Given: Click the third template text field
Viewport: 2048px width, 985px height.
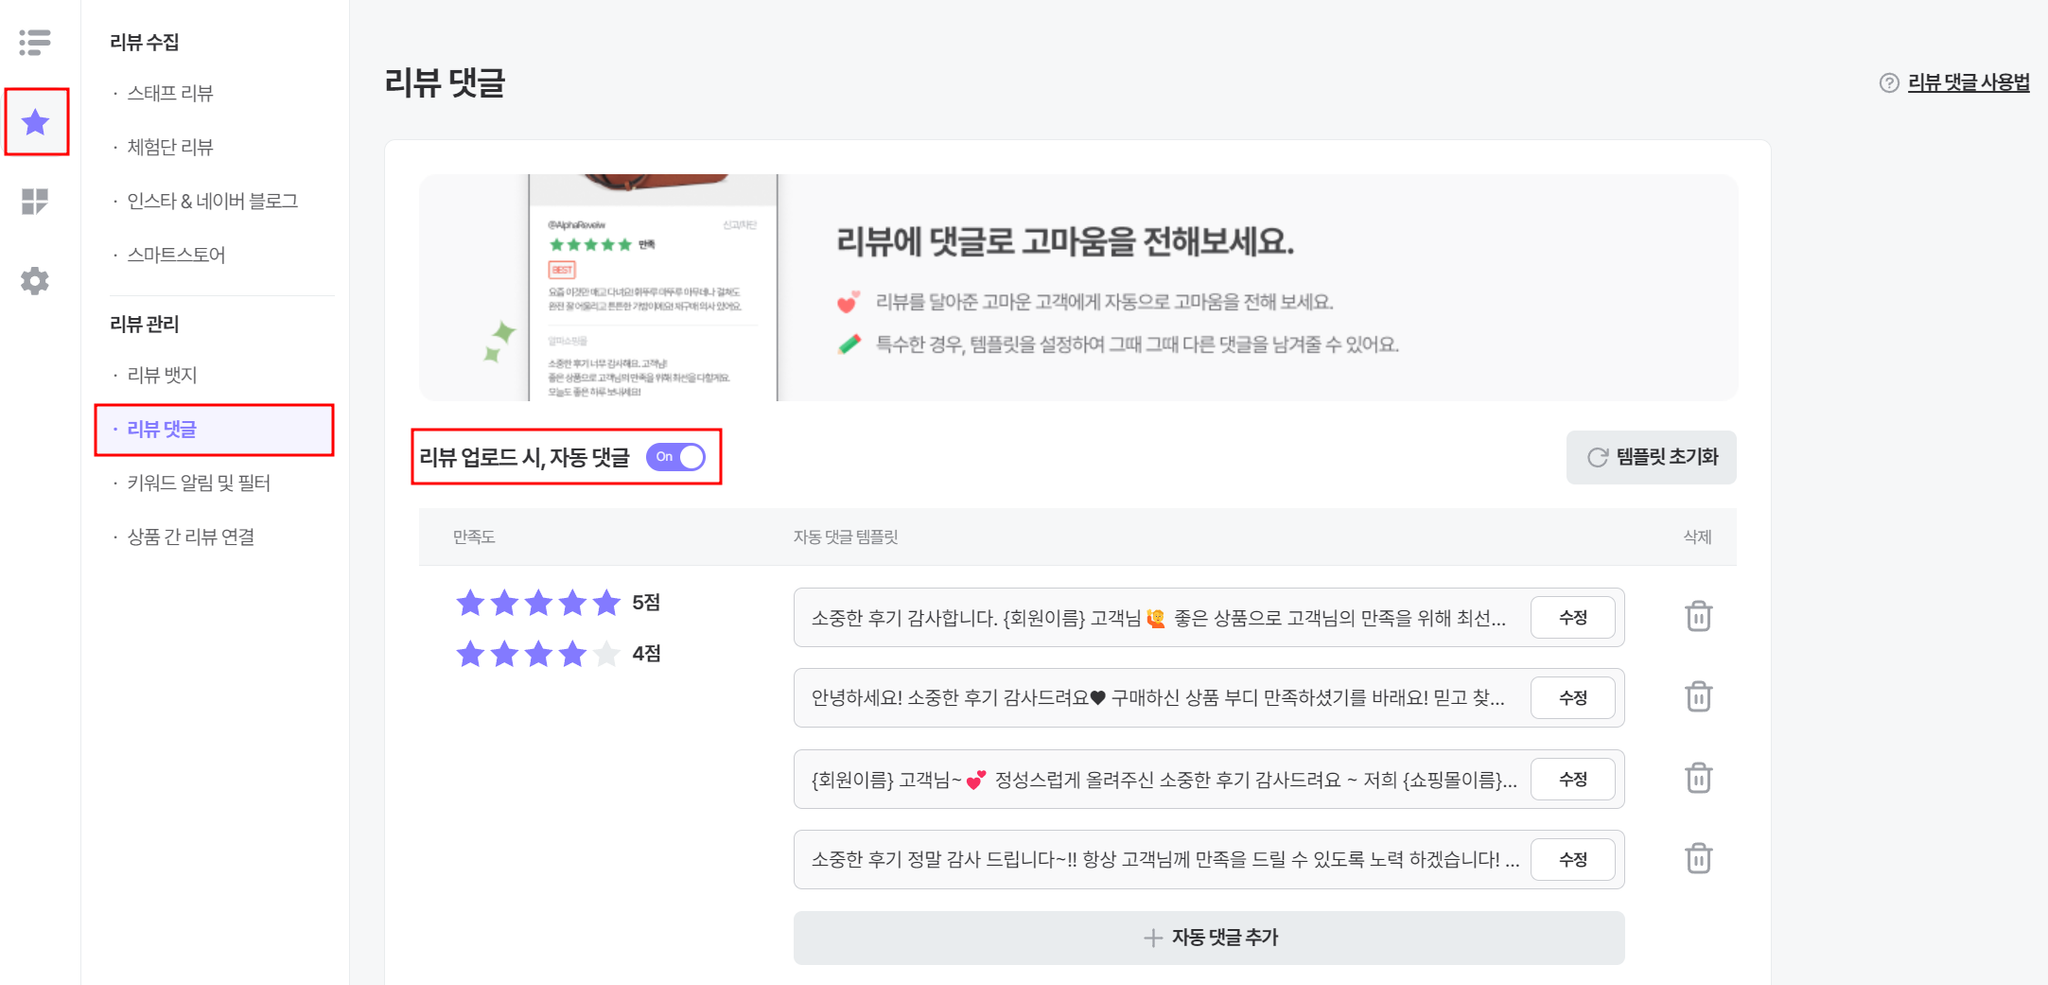Looking at the screenshot, I should pos(1162,779).
